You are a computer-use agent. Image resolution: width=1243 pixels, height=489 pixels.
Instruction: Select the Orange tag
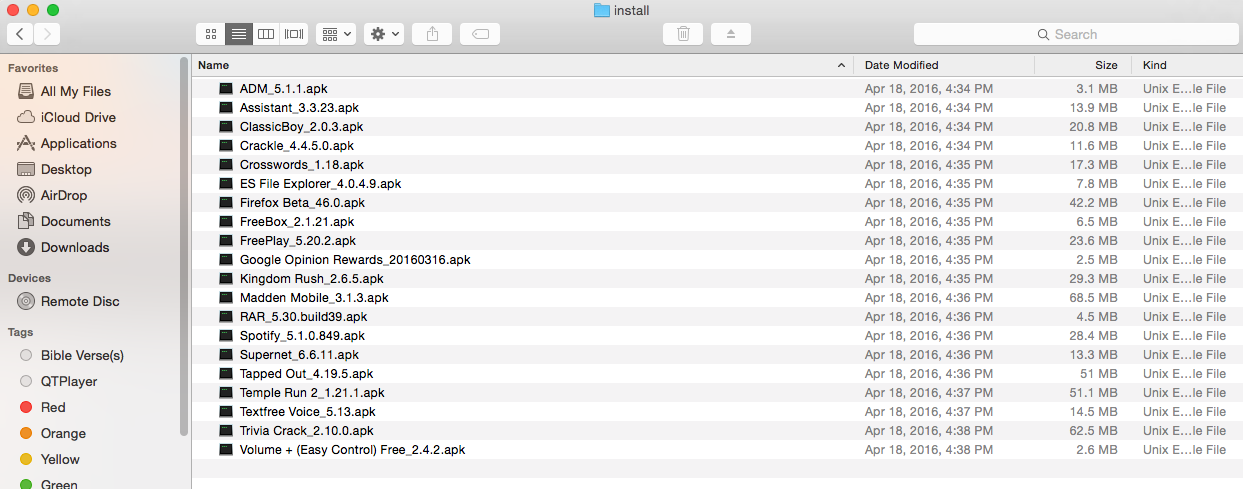pos(63,433)
